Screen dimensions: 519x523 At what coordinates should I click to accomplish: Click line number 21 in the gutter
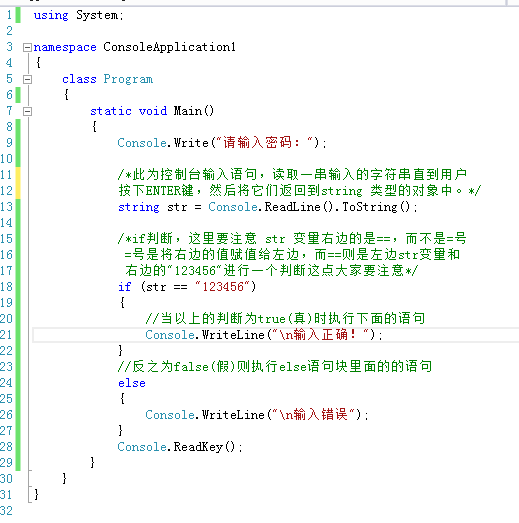pos(6,335)
